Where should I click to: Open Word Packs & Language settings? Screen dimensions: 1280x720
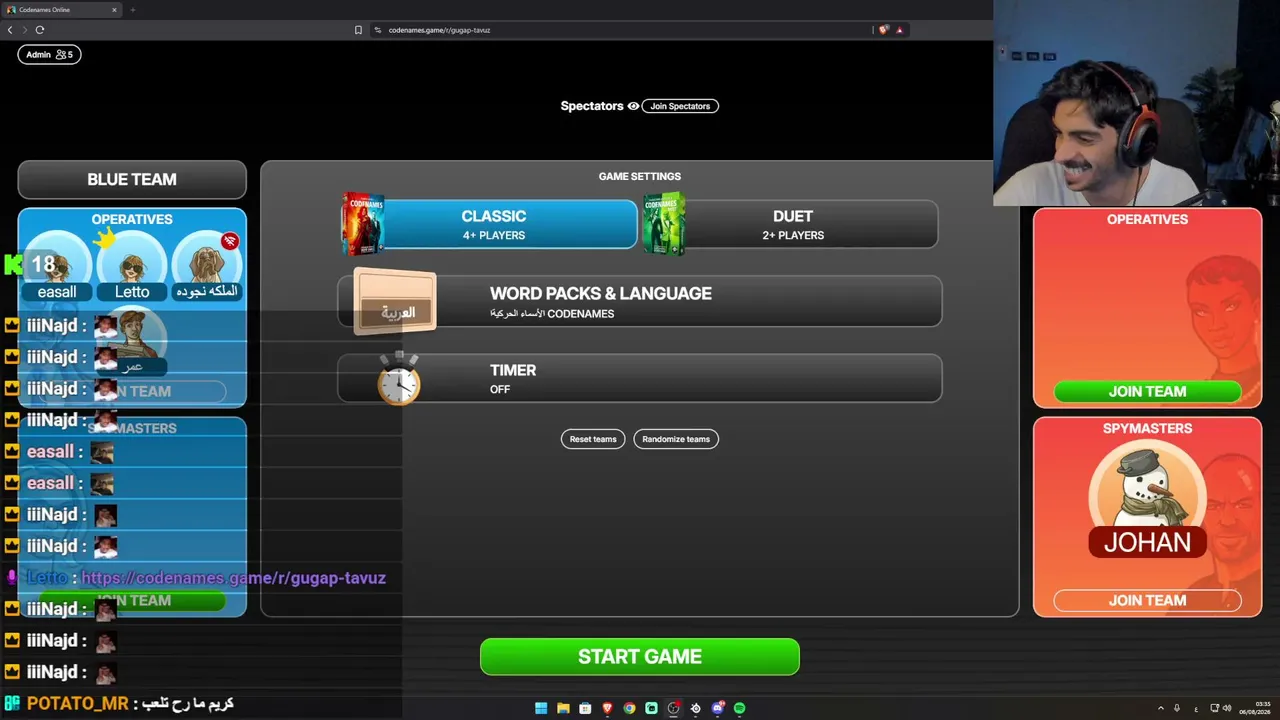pos(640,301)
